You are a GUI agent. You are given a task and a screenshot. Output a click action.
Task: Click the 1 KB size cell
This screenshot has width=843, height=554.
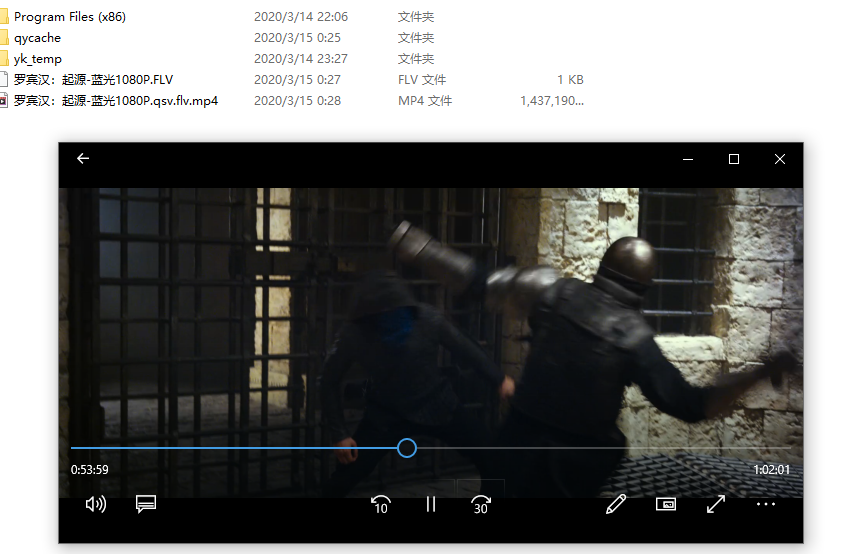pos(570,80)
